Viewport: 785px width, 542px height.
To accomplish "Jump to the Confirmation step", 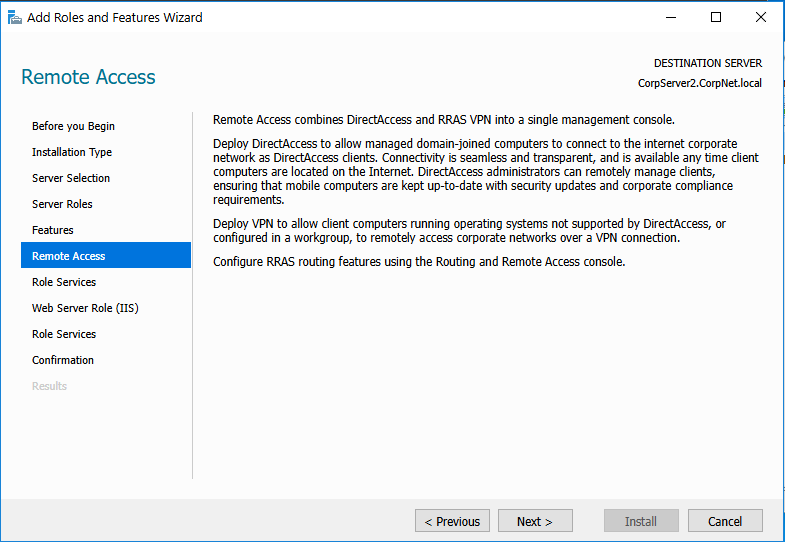I will [x=63, y=360].
